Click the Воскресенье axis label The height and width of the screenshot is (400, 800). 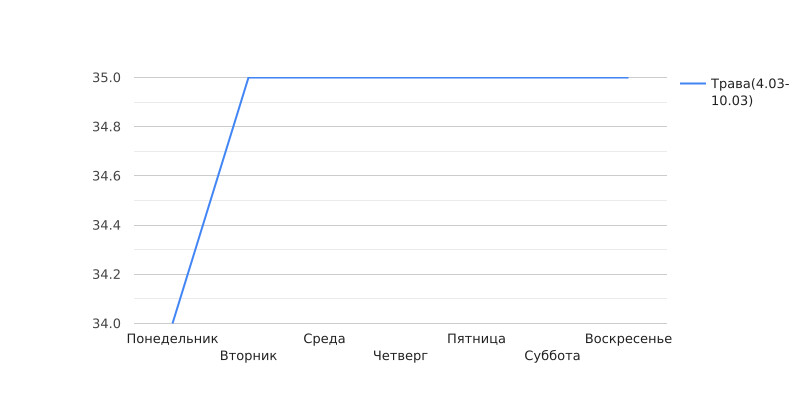click(629, 339)
